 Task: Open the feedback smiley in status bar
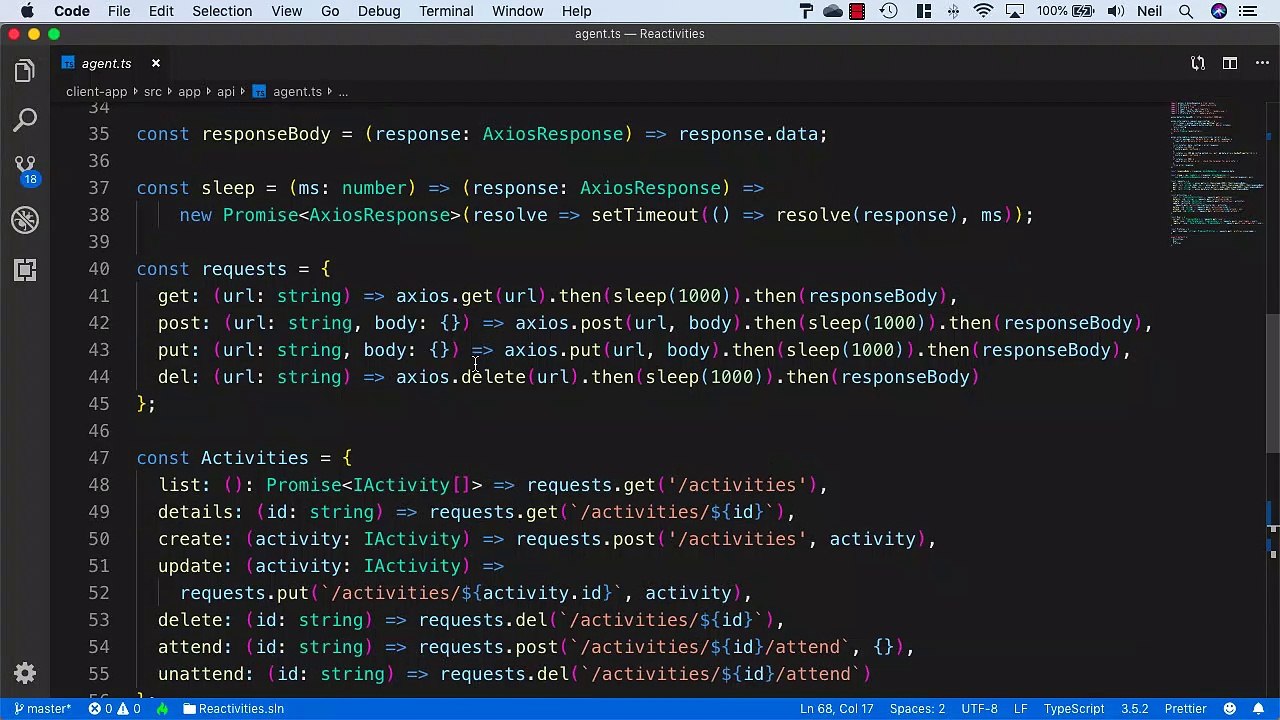coord(1230,709)
